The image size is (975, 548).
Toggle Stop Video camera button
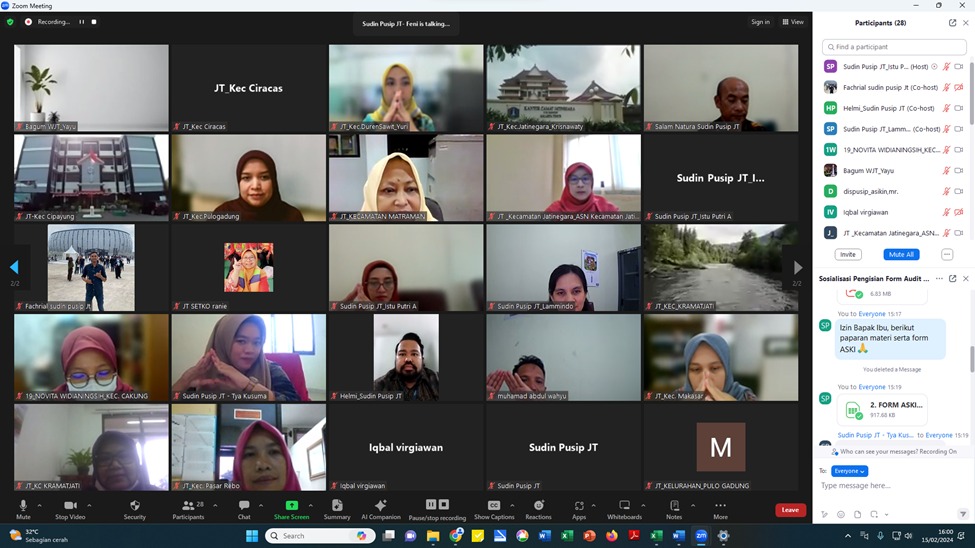pos(69,506)
